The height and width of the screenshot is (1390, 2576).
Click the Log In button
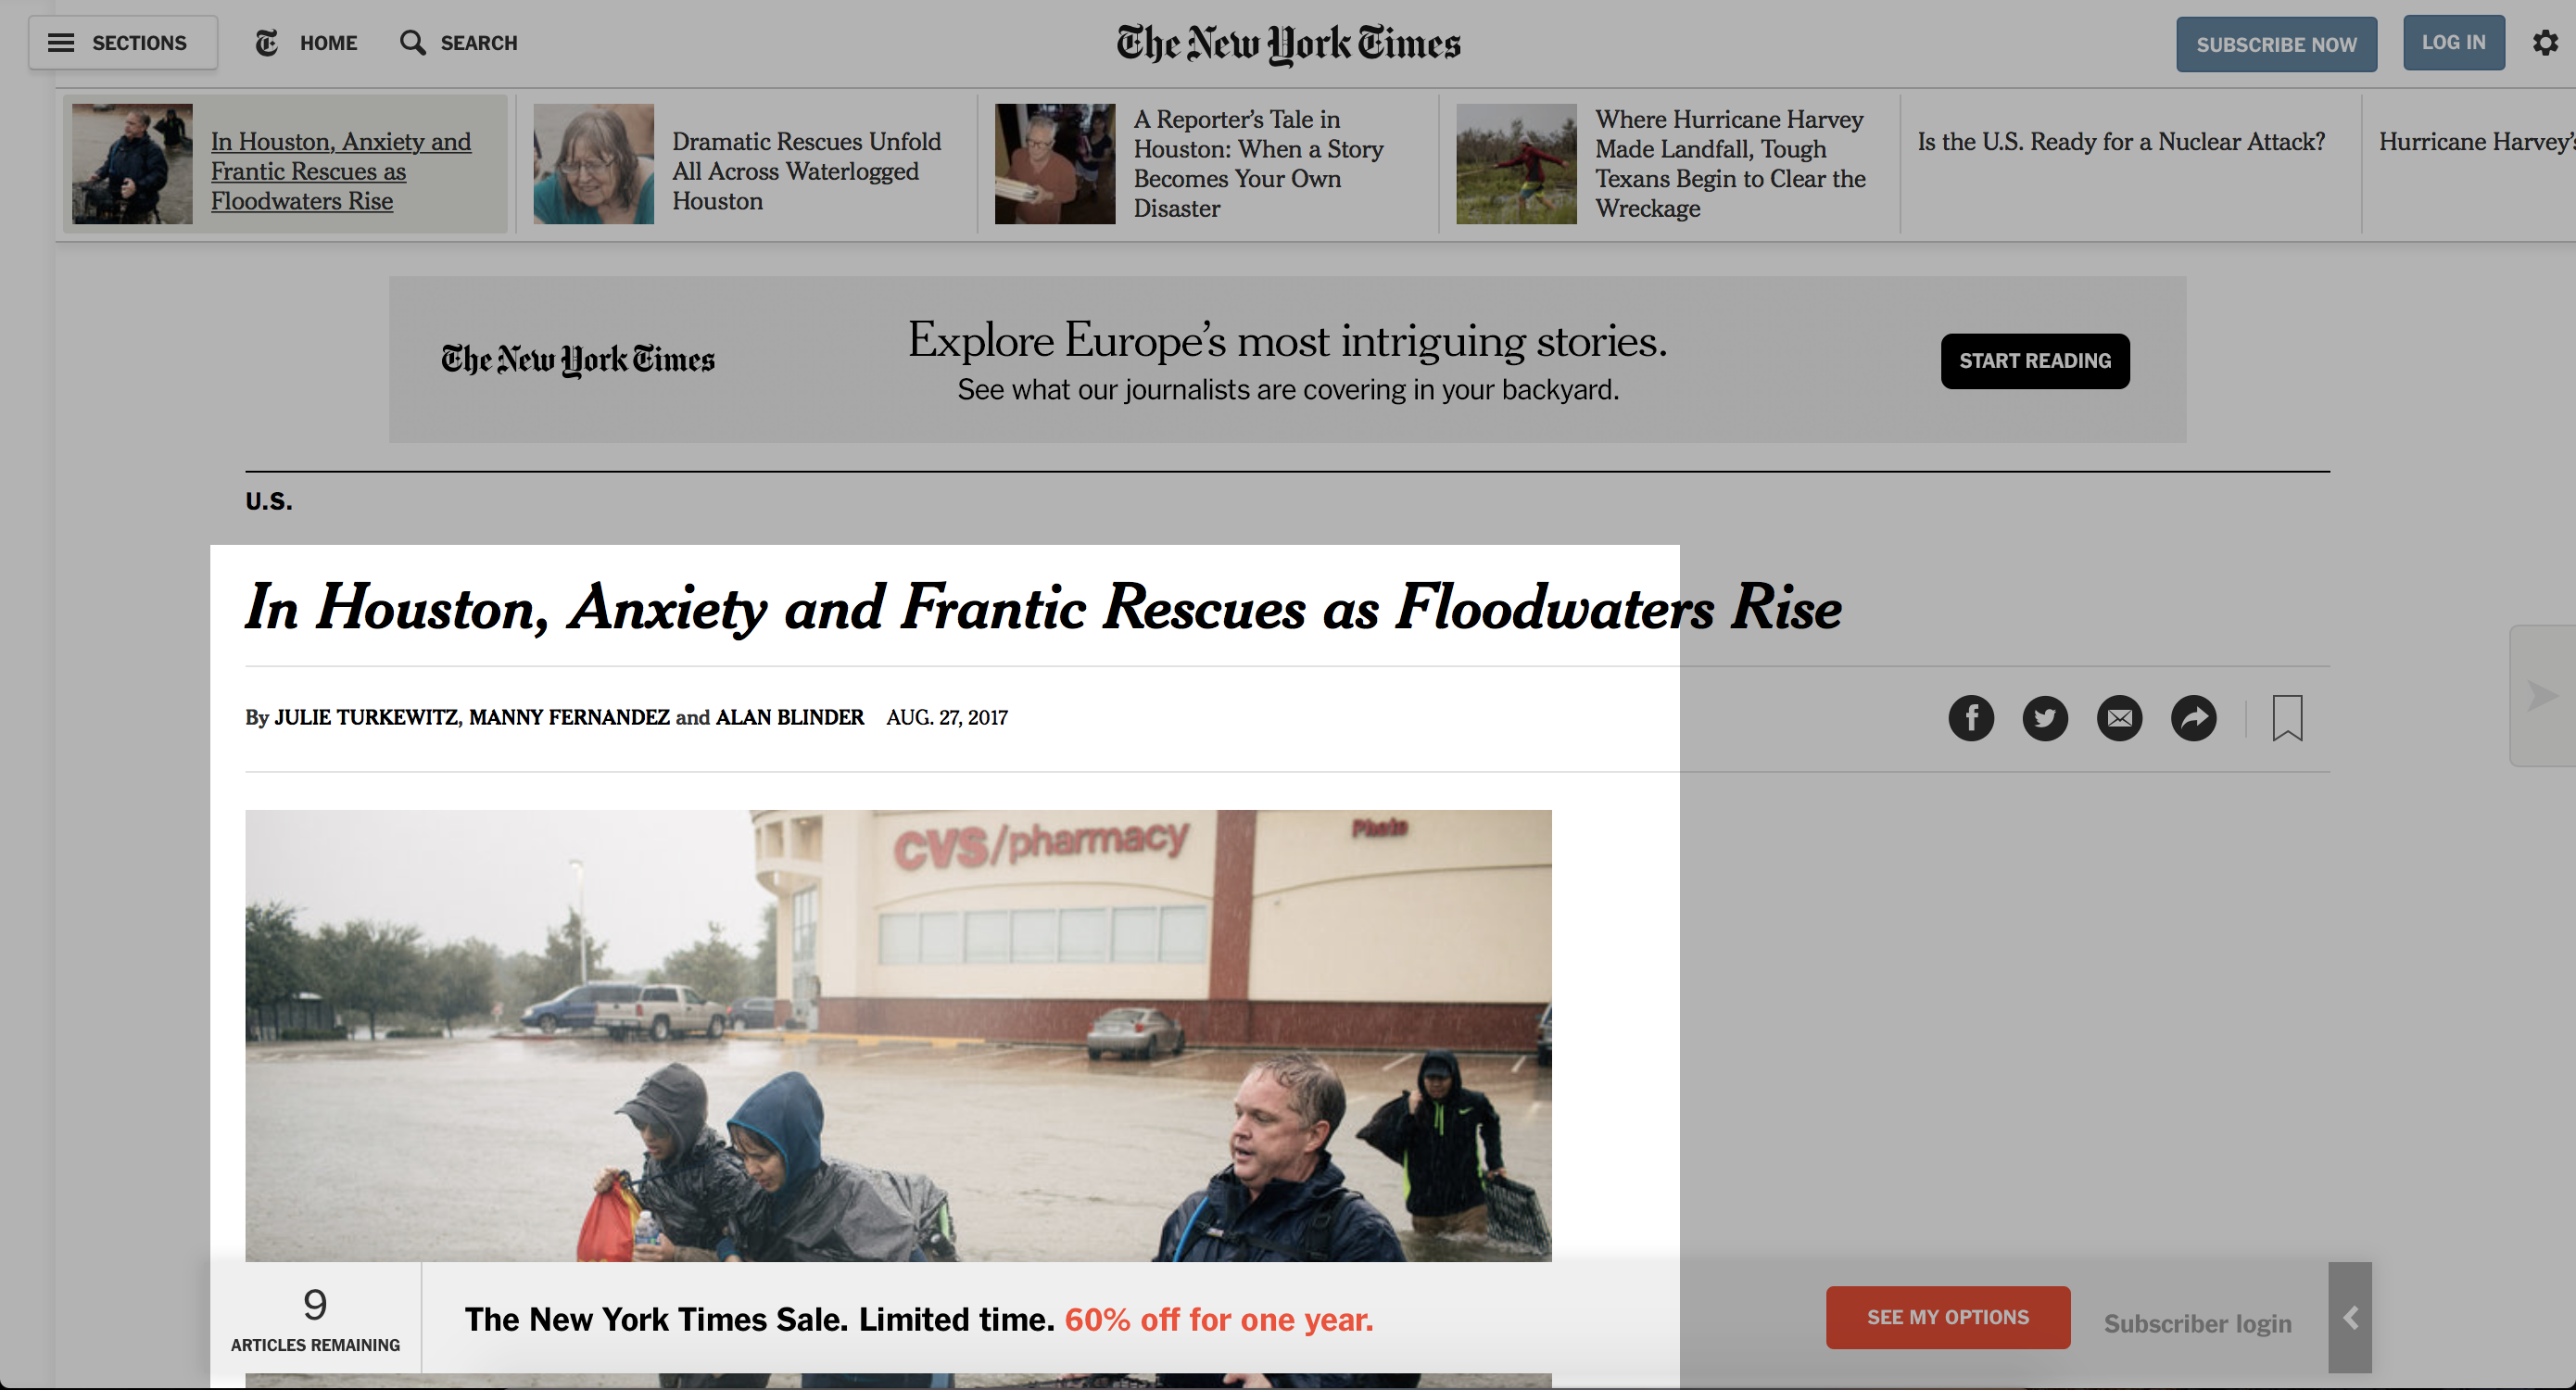coord(2453,43)
